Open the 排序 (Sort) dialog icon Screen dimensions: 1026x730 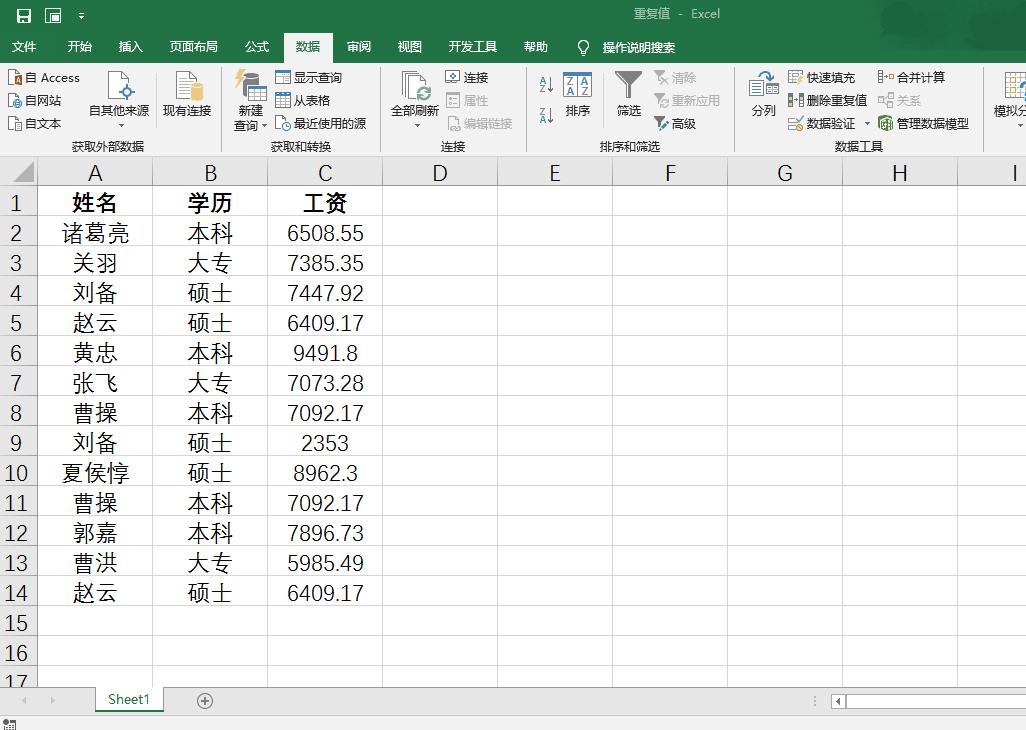point(579,100)
